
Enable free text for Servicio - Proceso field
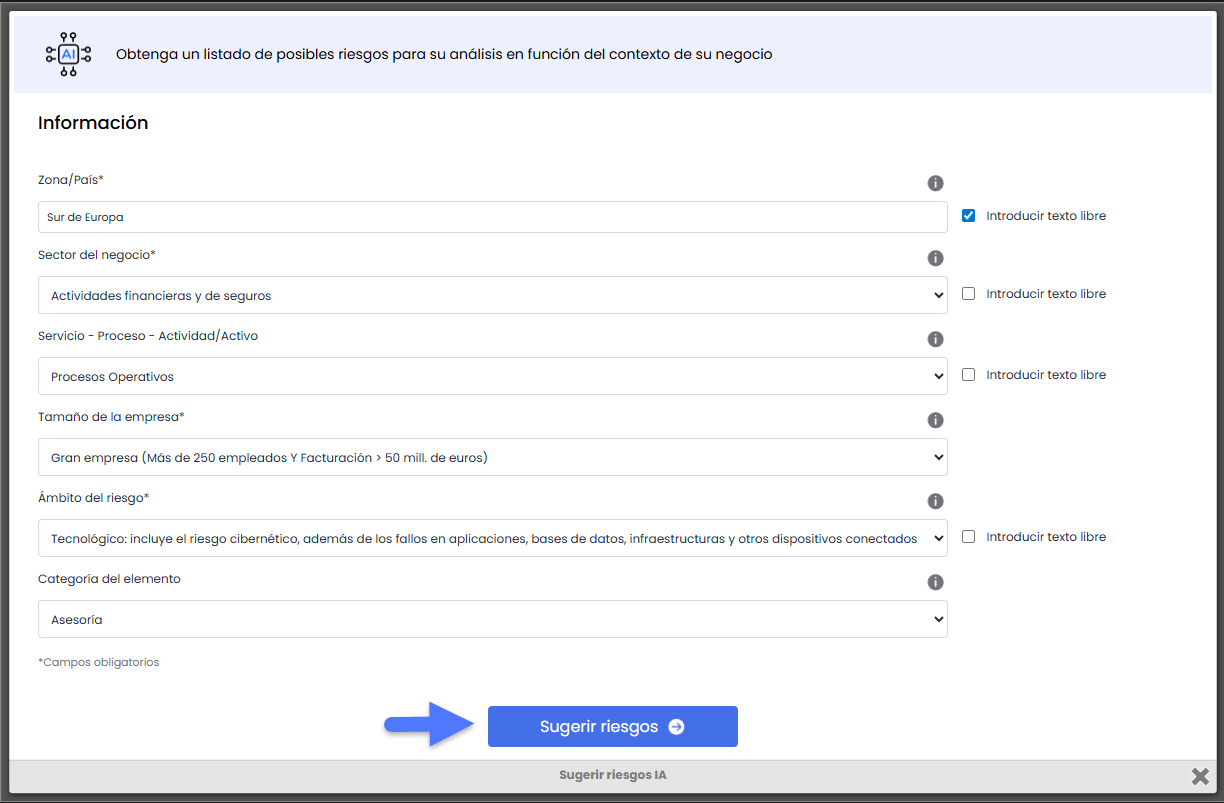(x=968, y=375)
